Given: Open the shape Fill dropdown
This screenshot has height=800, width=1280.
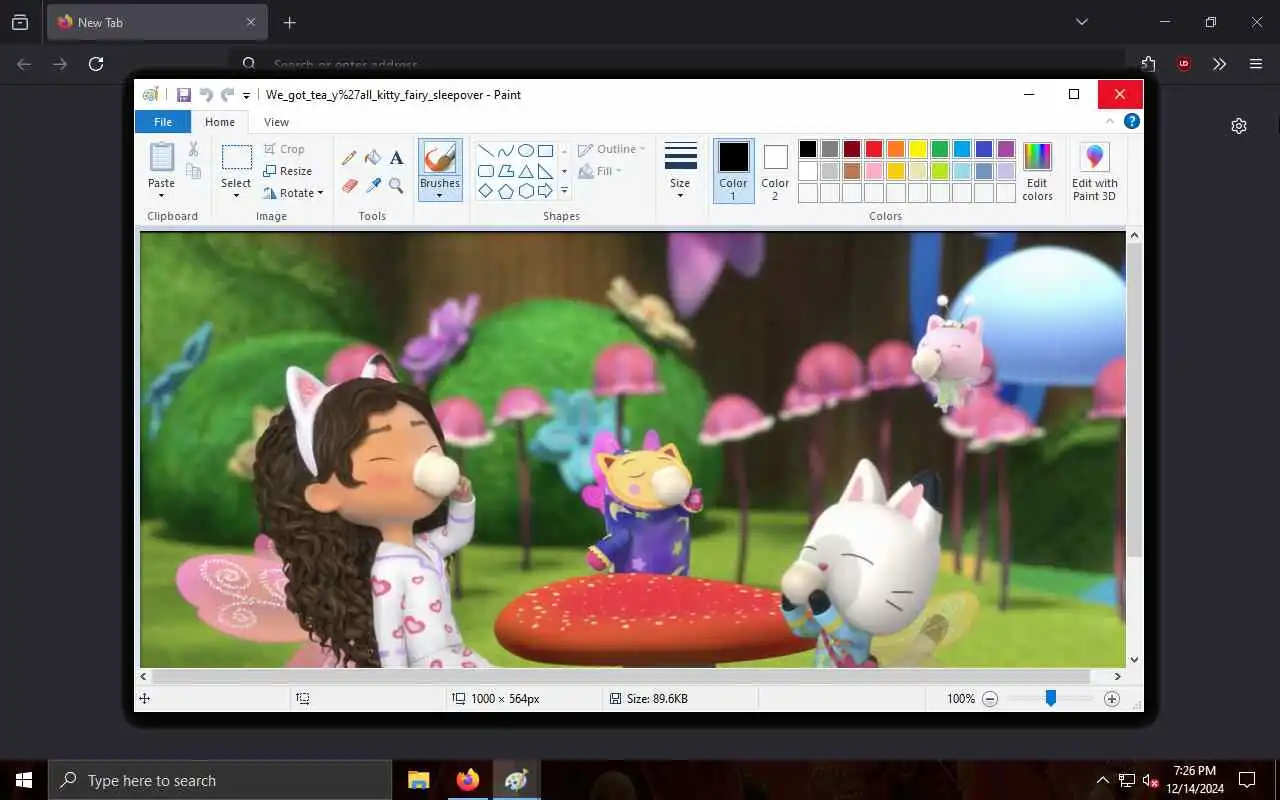Looking at the screenshot, I should 600,171.
